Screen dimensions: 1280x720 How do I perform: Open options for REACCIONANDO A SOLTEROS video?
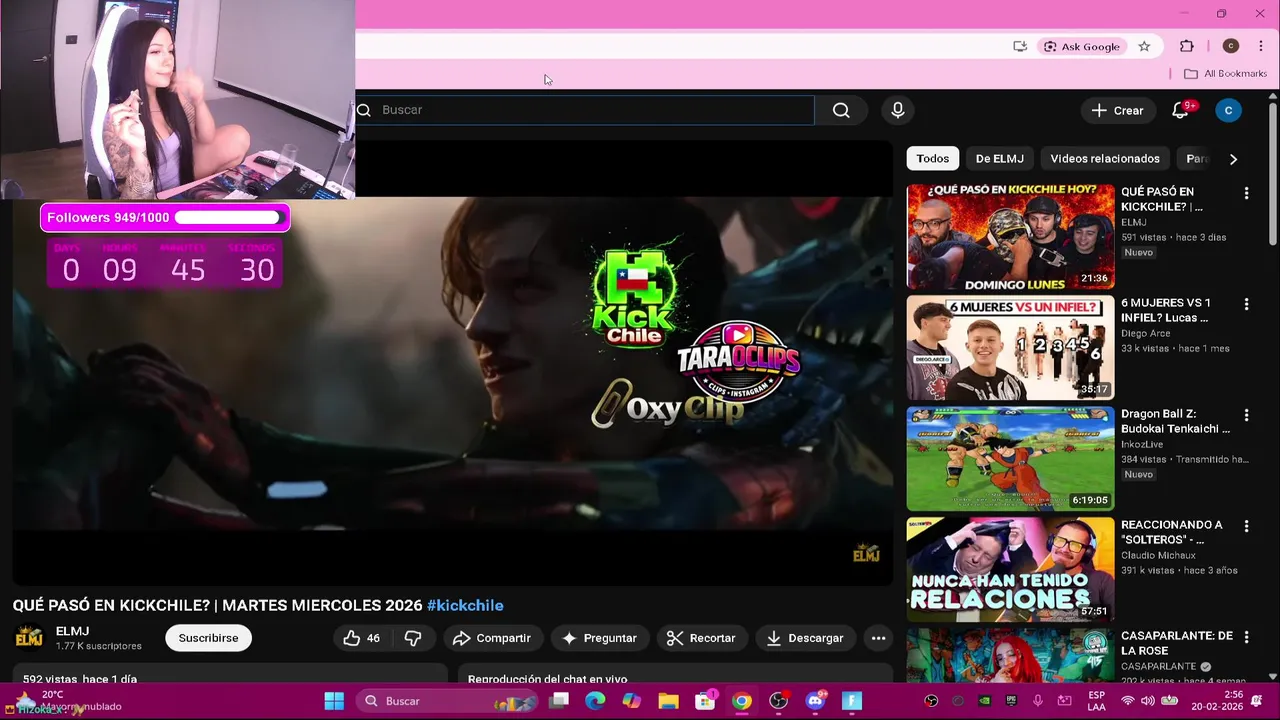(1246, 526)
